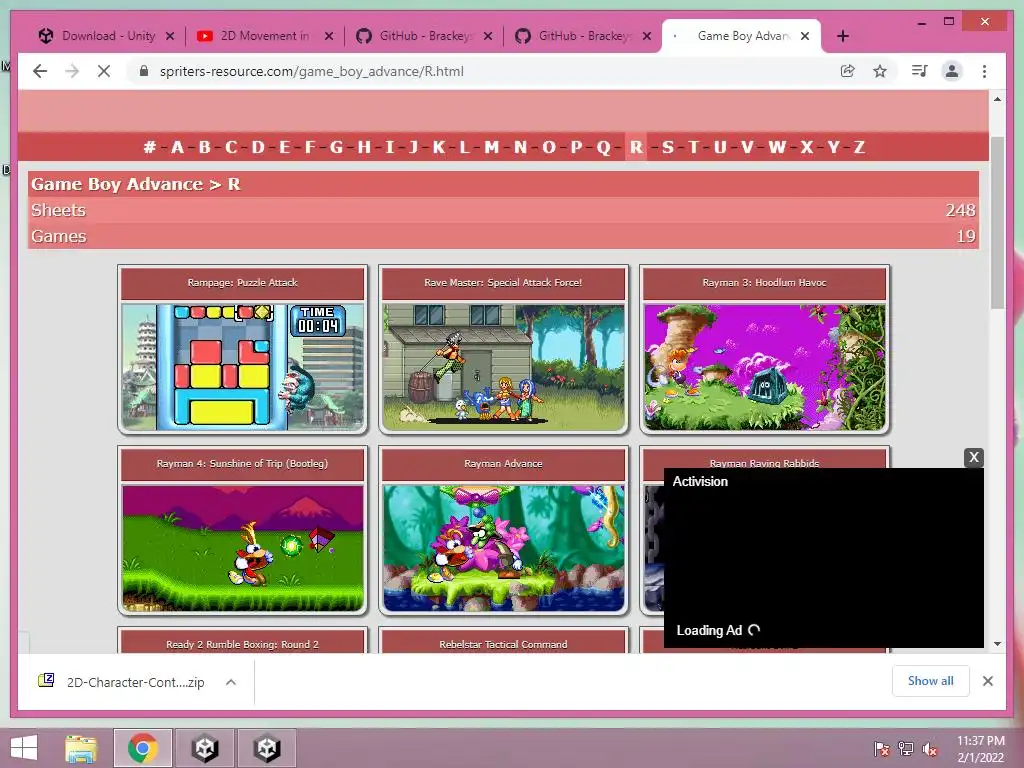Go back using the browser back arrow
Viewport: 1024px width, 768px height.
tap(40, 71)
